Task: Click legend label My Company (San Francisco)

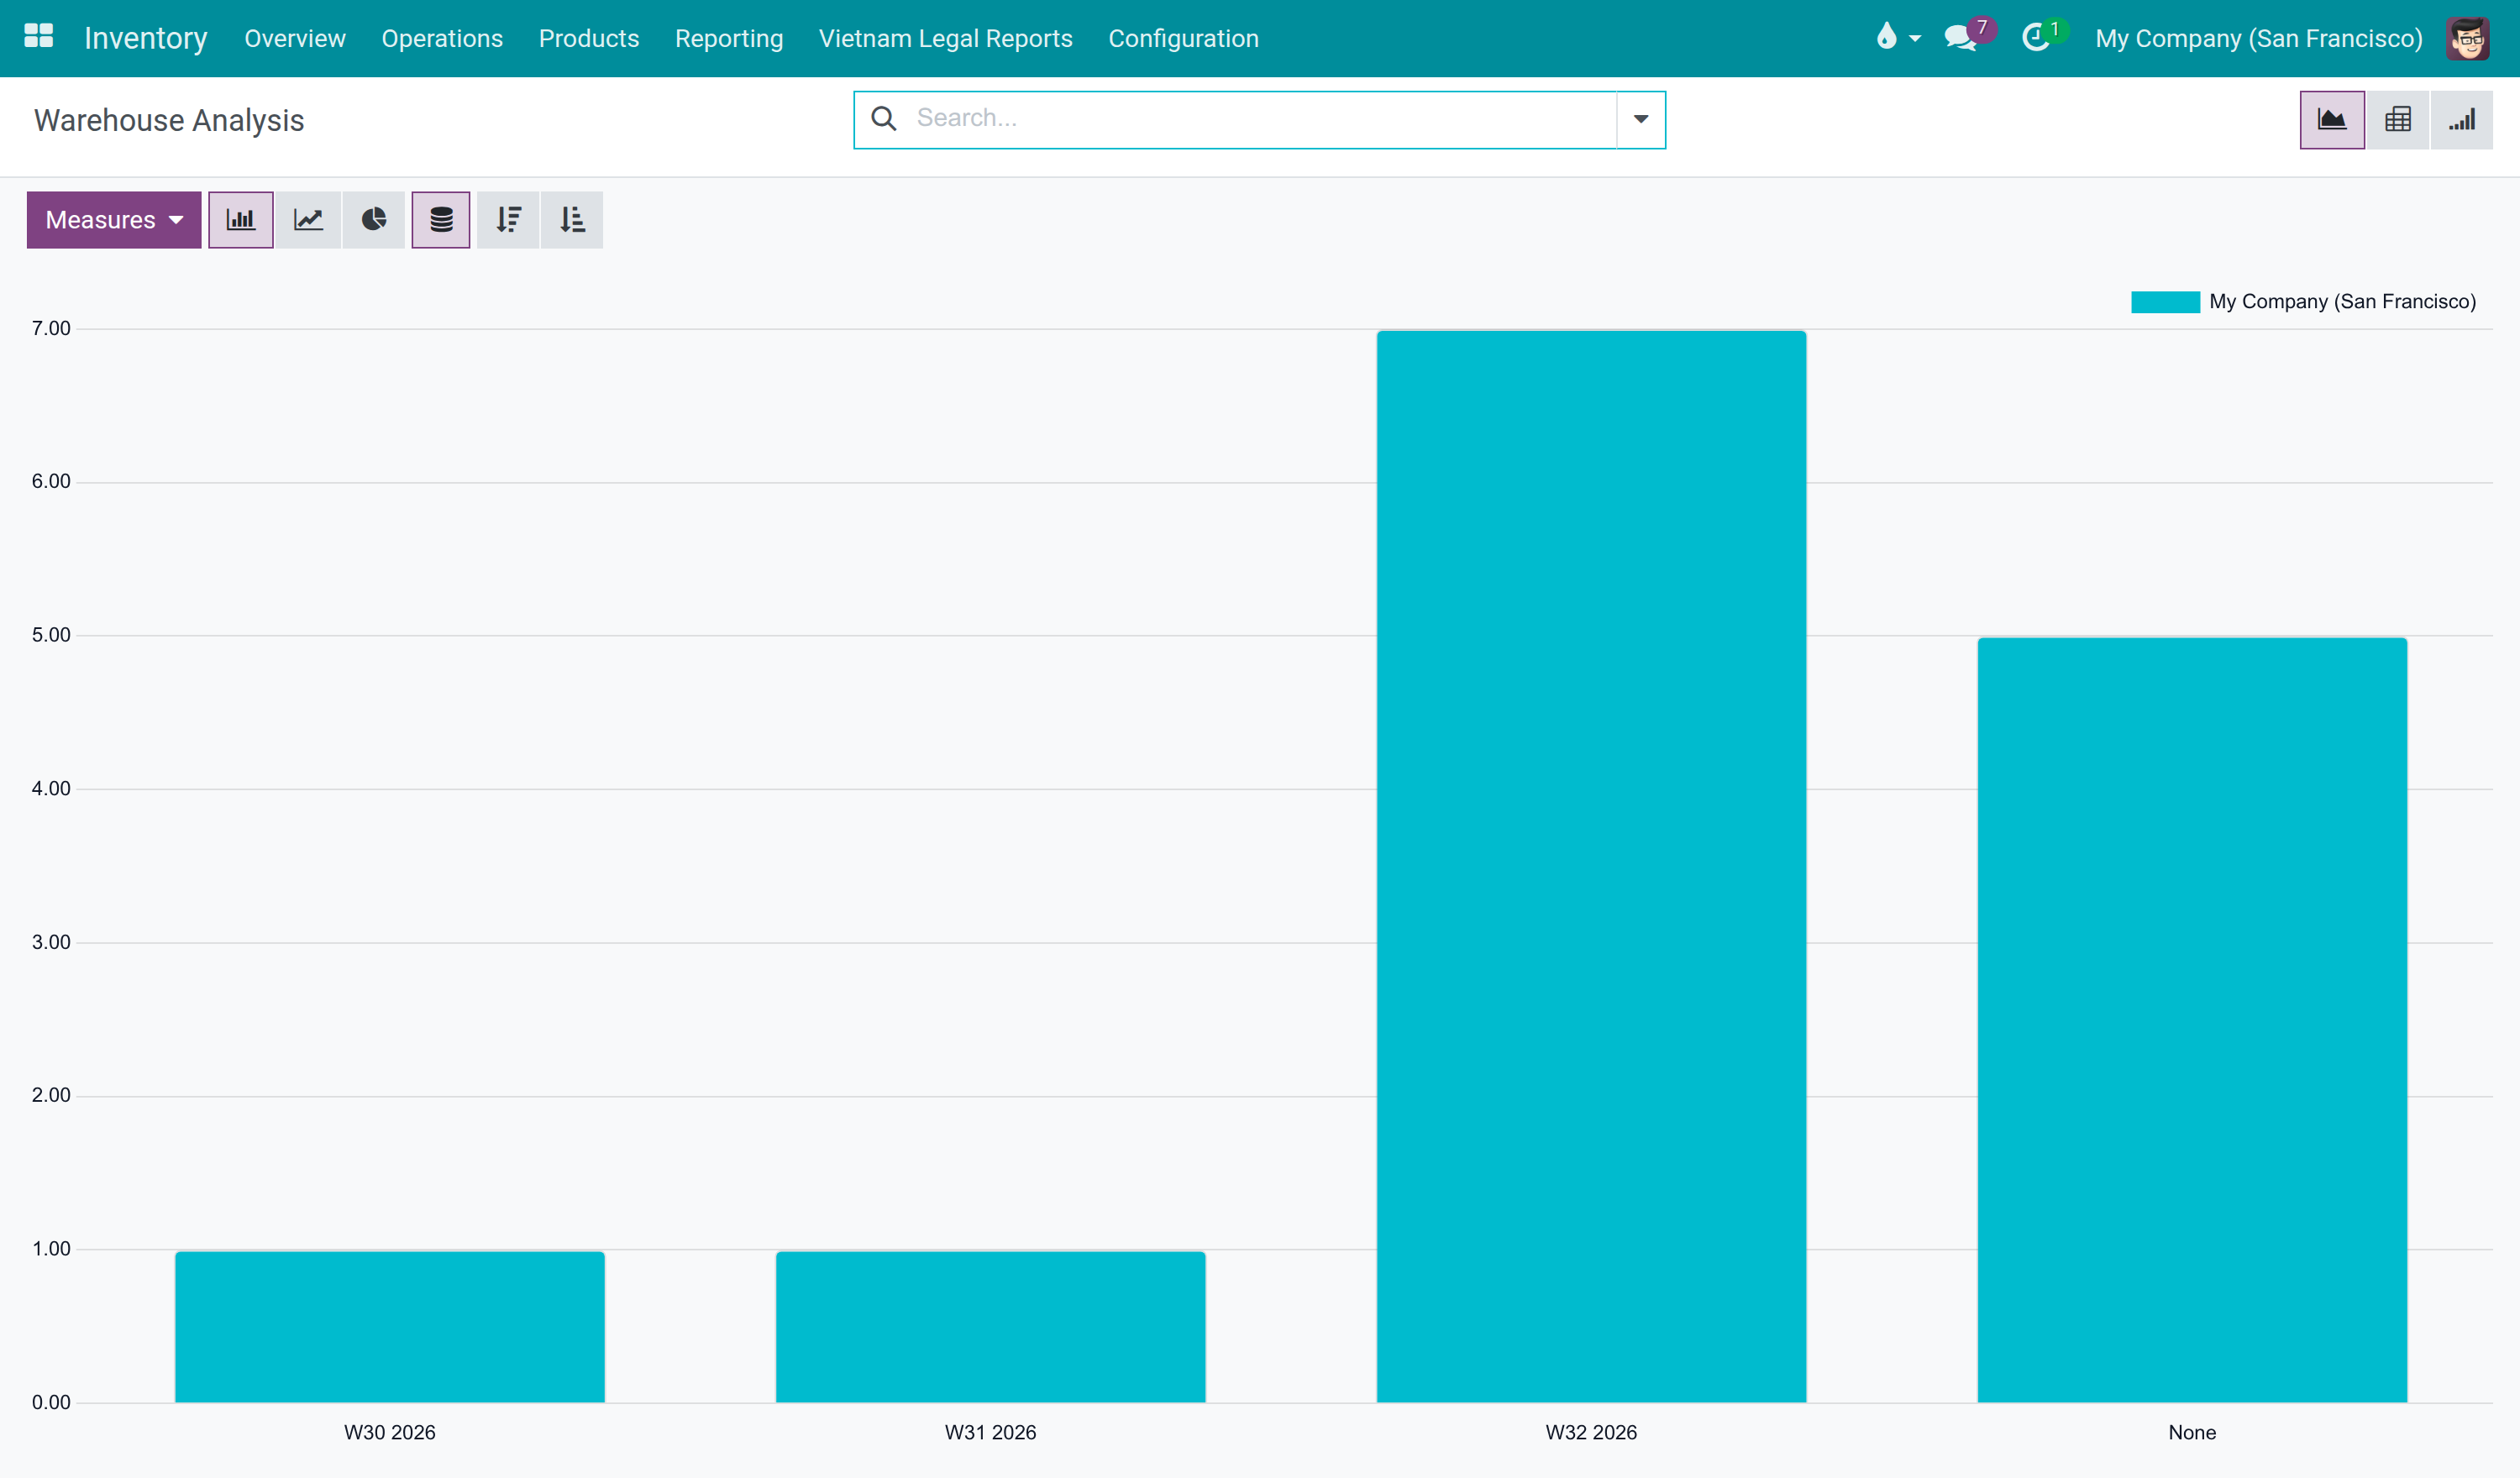Action: [x=2342, y=301]
